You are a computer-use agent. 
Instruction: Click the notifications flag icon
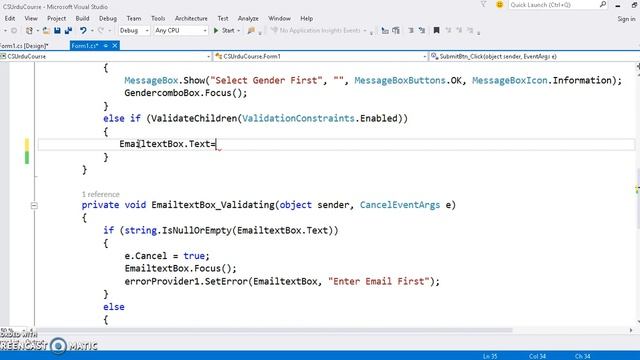(483, 4)
